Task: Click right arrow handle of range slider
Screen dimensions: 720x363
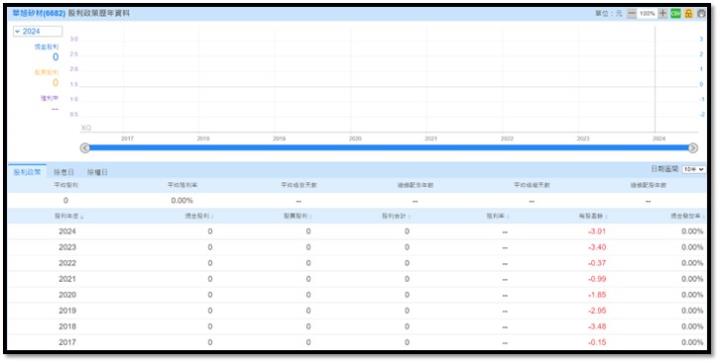Action: (693, 148)
